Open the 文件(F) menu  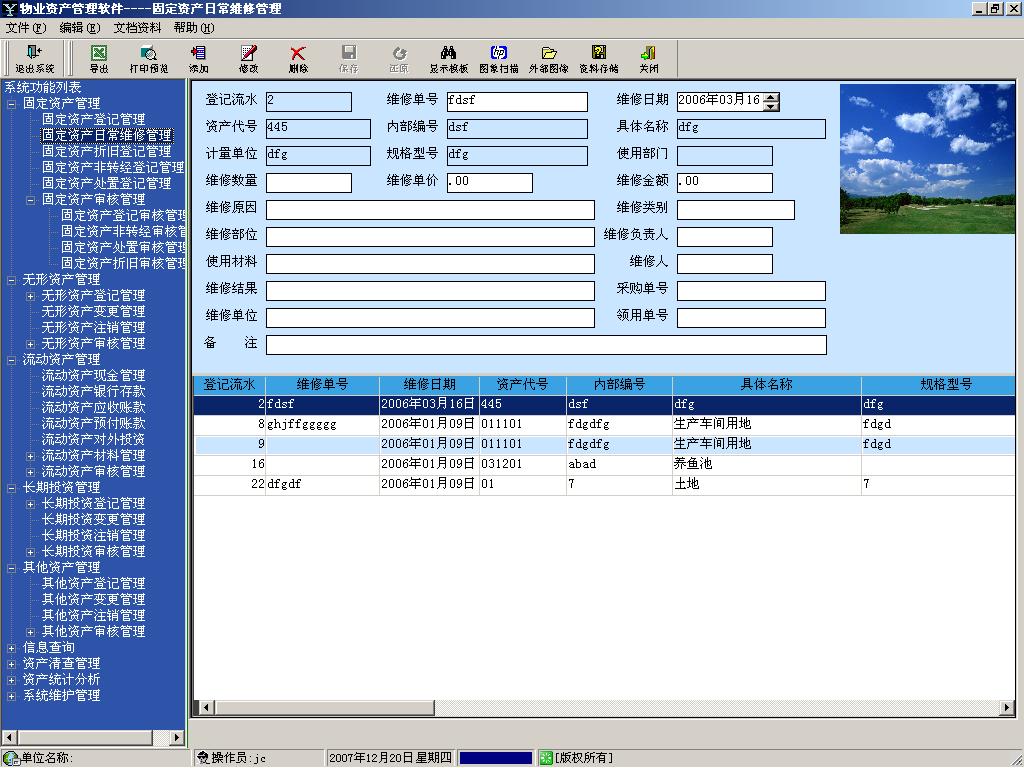pyautogui.click(x=26, y=28)
